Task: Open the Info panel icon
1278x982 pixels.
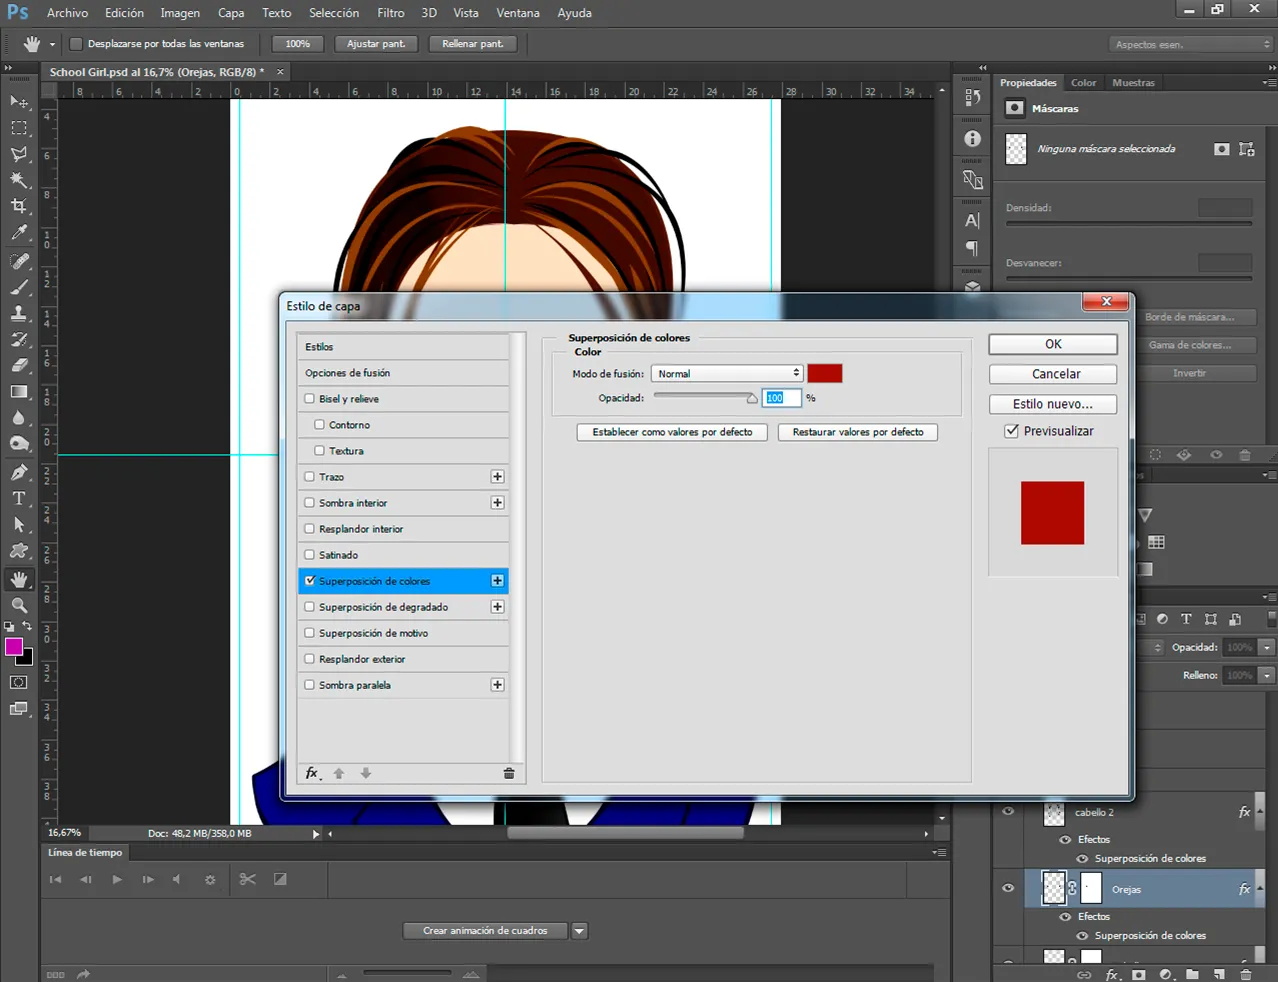Action: click(972, 139)
